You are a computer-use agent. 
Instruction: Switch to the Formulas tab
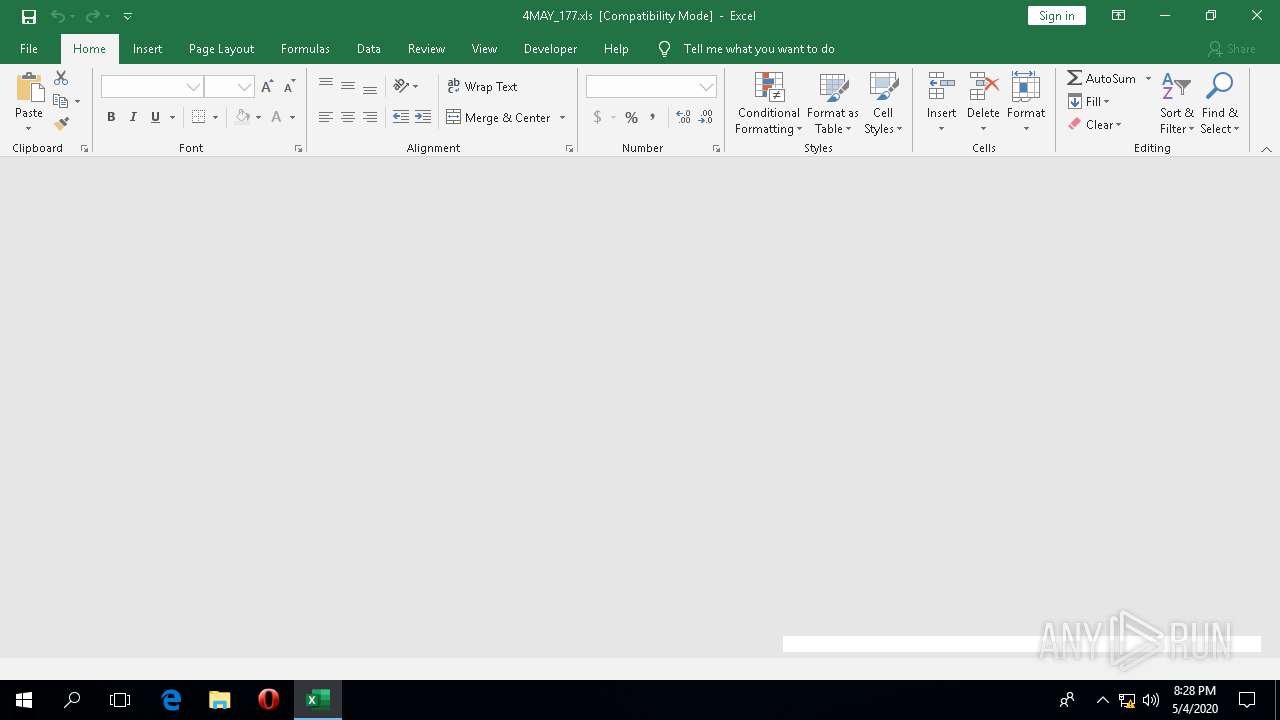click(305, 49)
